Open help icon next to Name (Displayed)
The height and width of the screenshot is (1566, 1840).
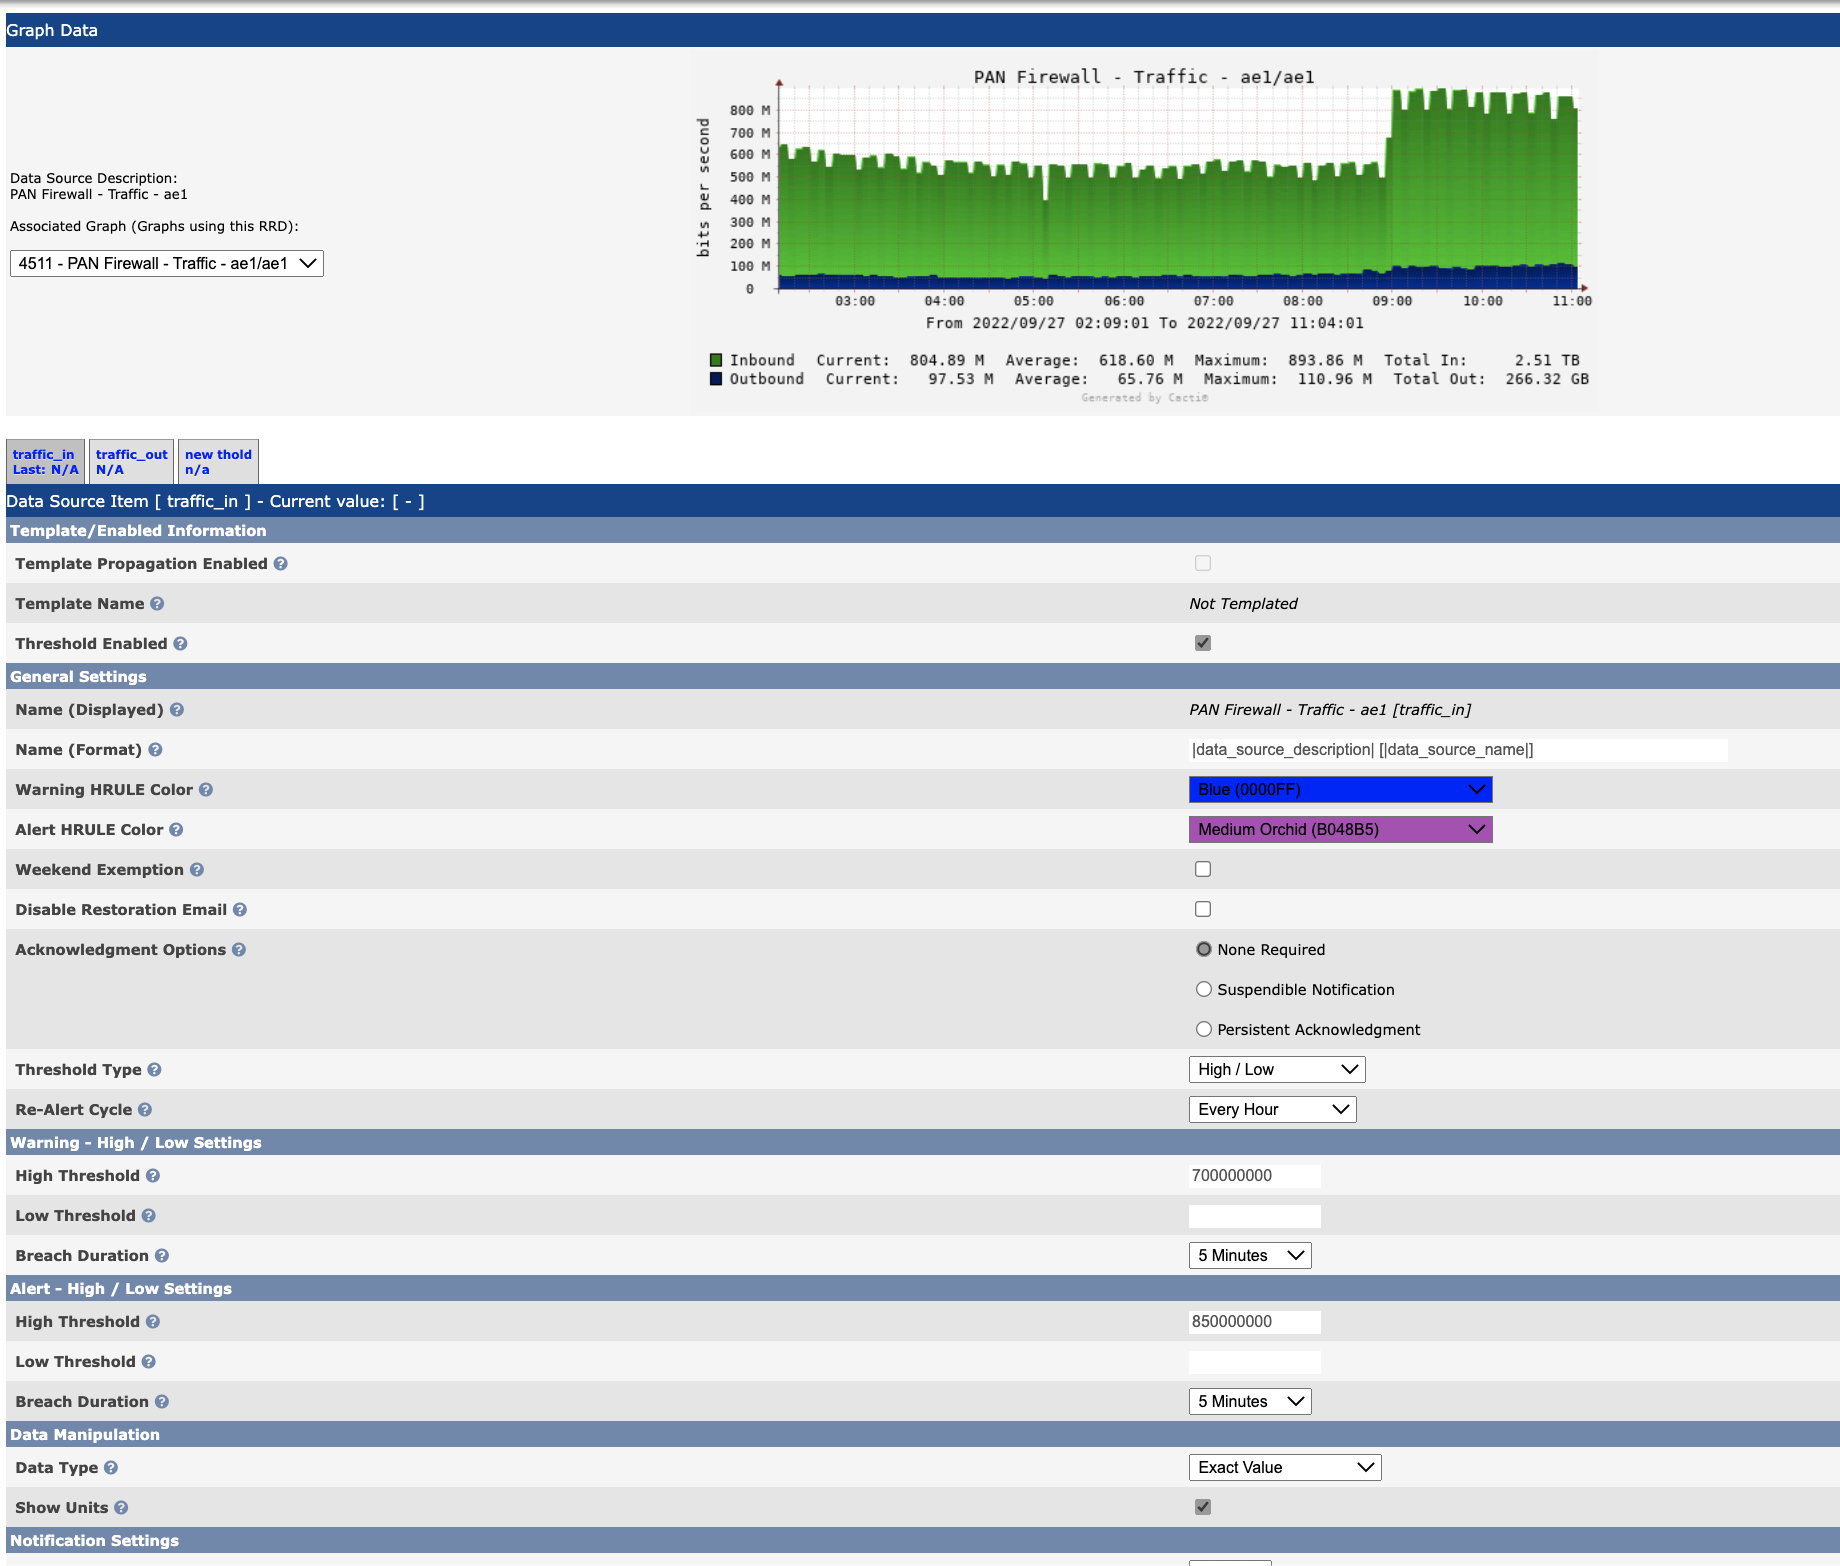pyautogui.click(x=177, y=710)
